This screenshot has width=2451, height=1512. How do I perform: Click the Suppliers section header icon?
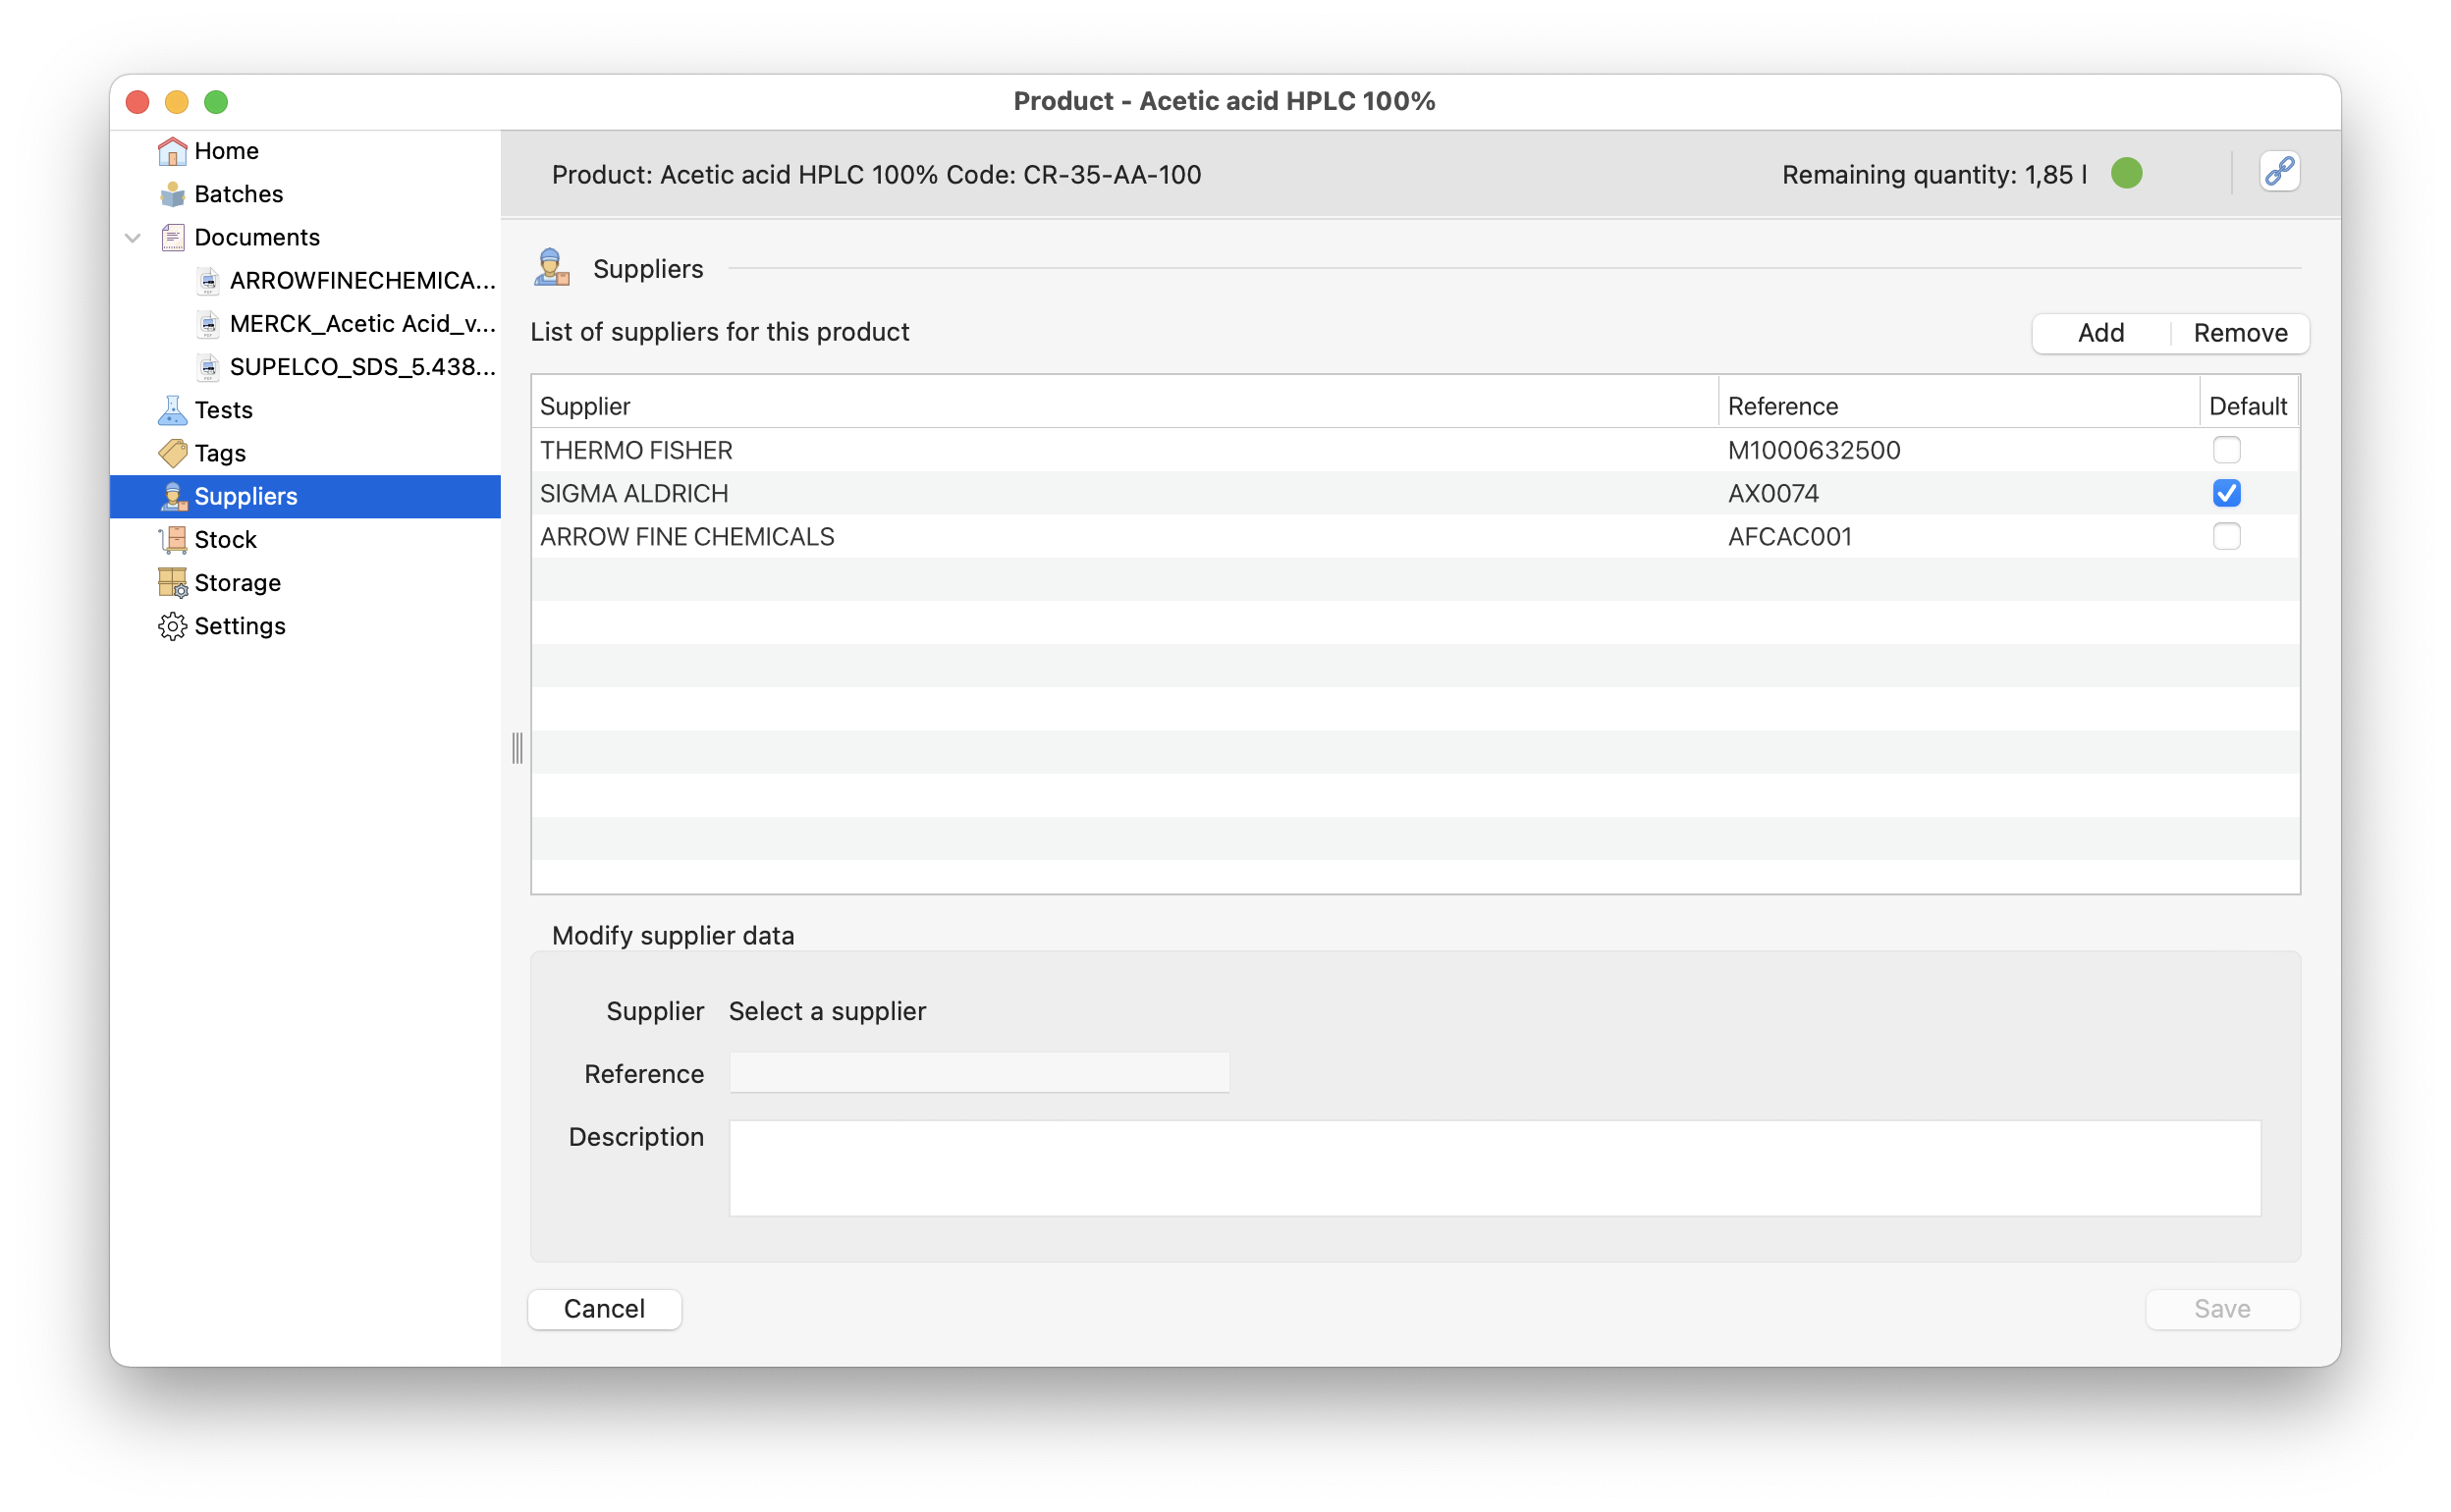551,268
